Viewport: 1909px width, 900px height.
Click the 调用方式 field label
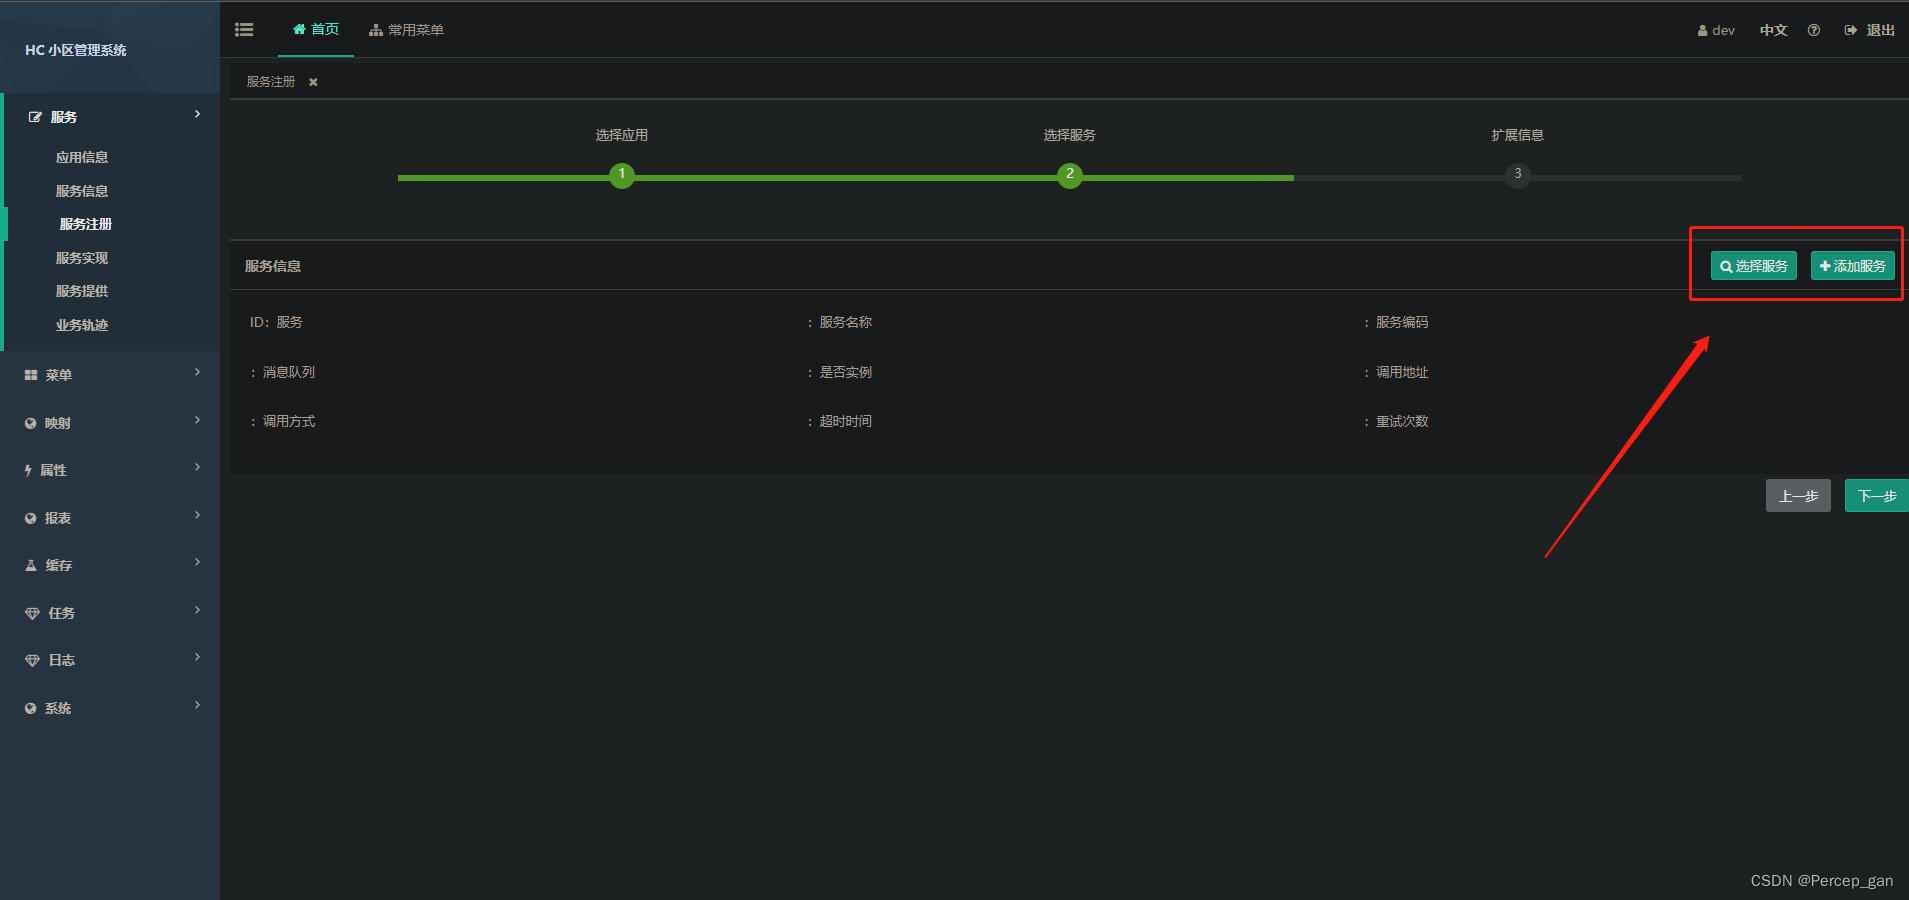(x=289, y=421)
